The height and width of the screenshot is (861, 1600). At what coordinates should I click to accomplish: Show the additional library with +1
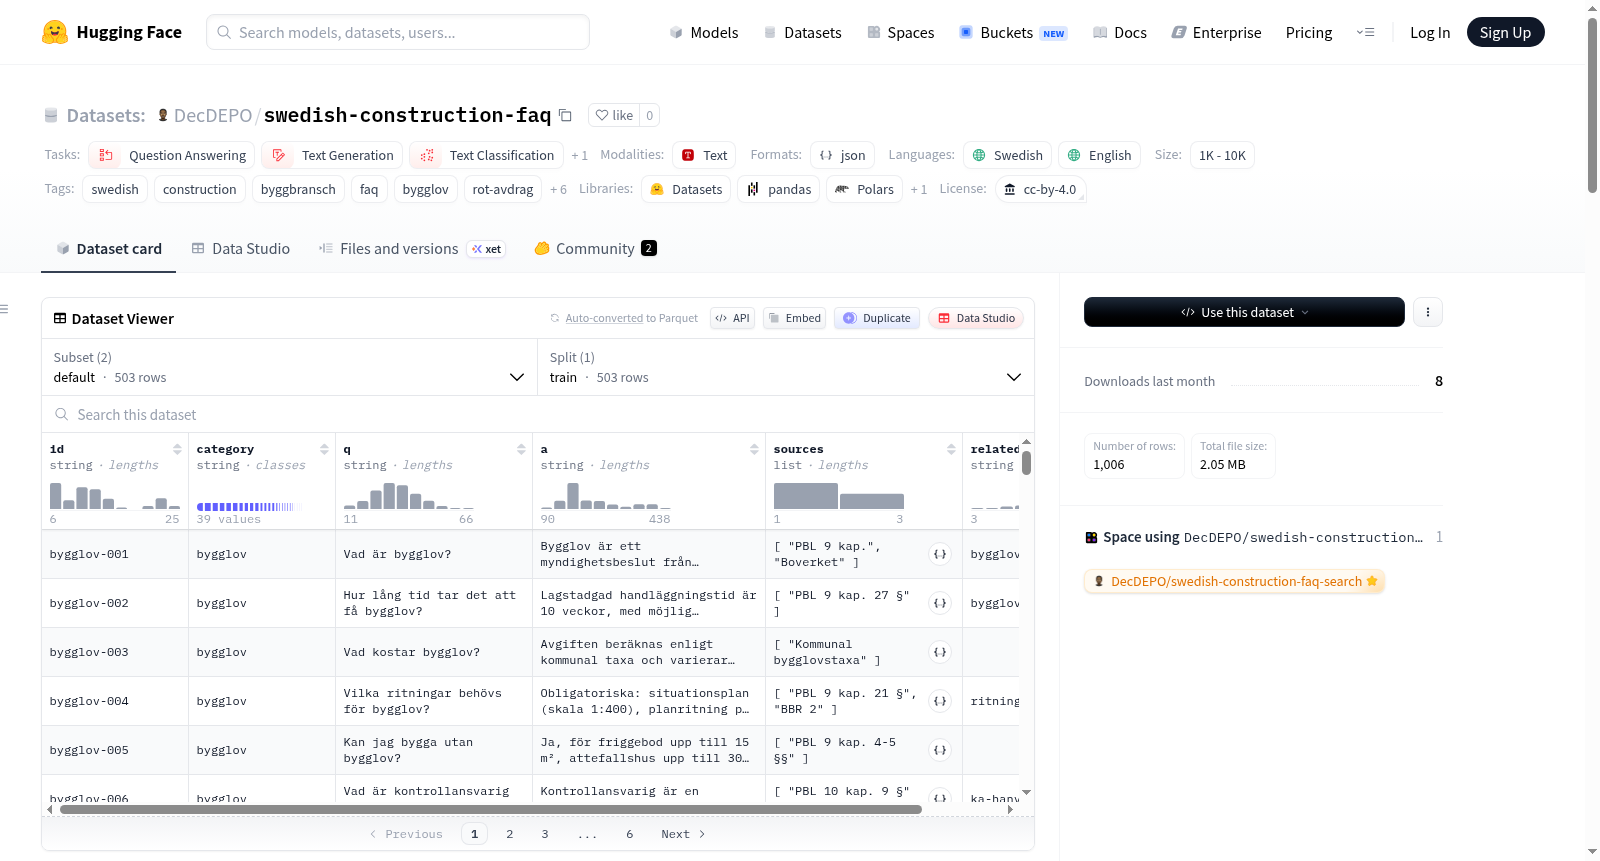pos(919,189)
